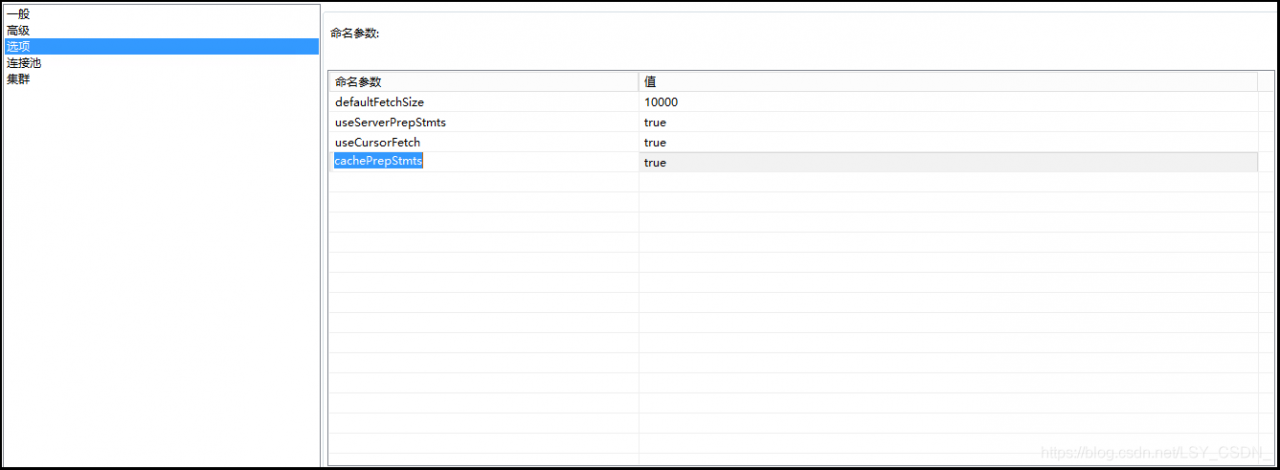Screen dimensions: 1280x470
Task: Click the true value for cachePrepStmts
Action: (x=655, y=162)
